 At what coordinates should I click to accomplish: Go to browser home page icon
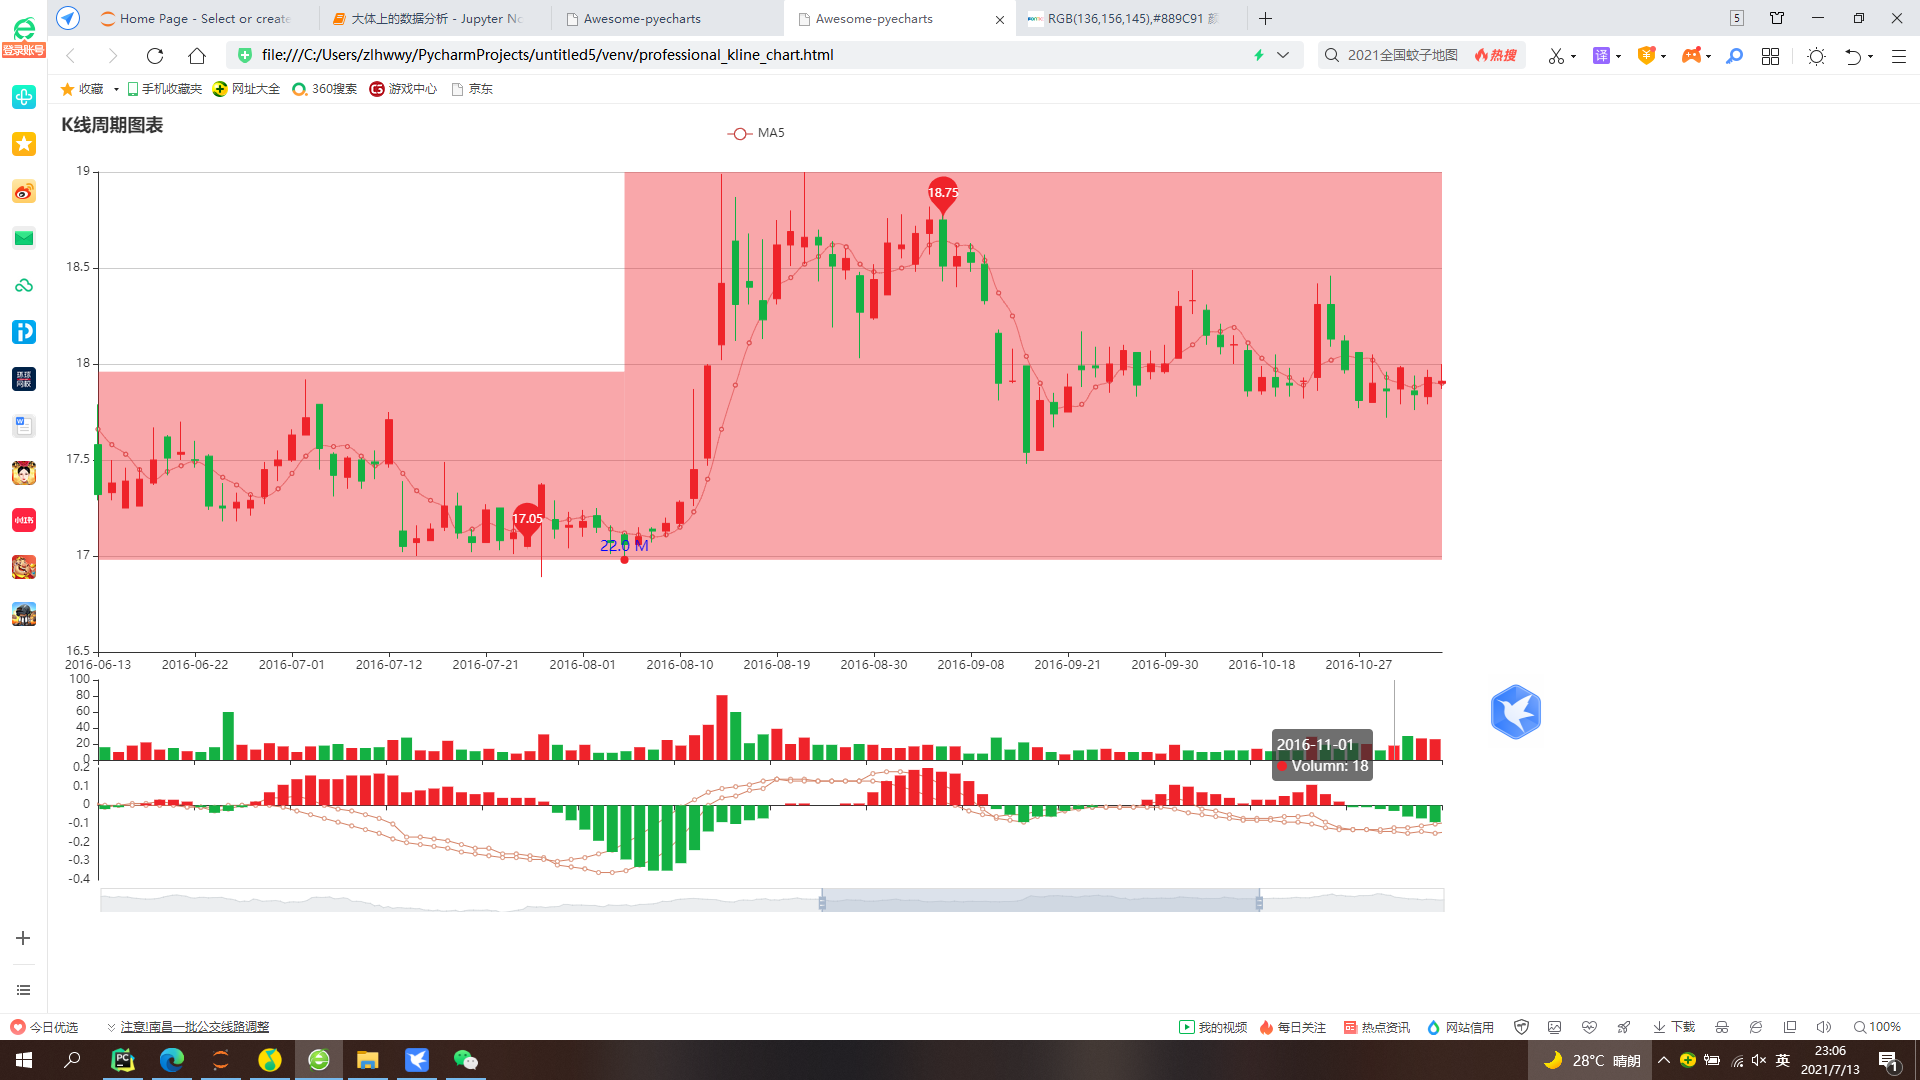click(197, 56)
